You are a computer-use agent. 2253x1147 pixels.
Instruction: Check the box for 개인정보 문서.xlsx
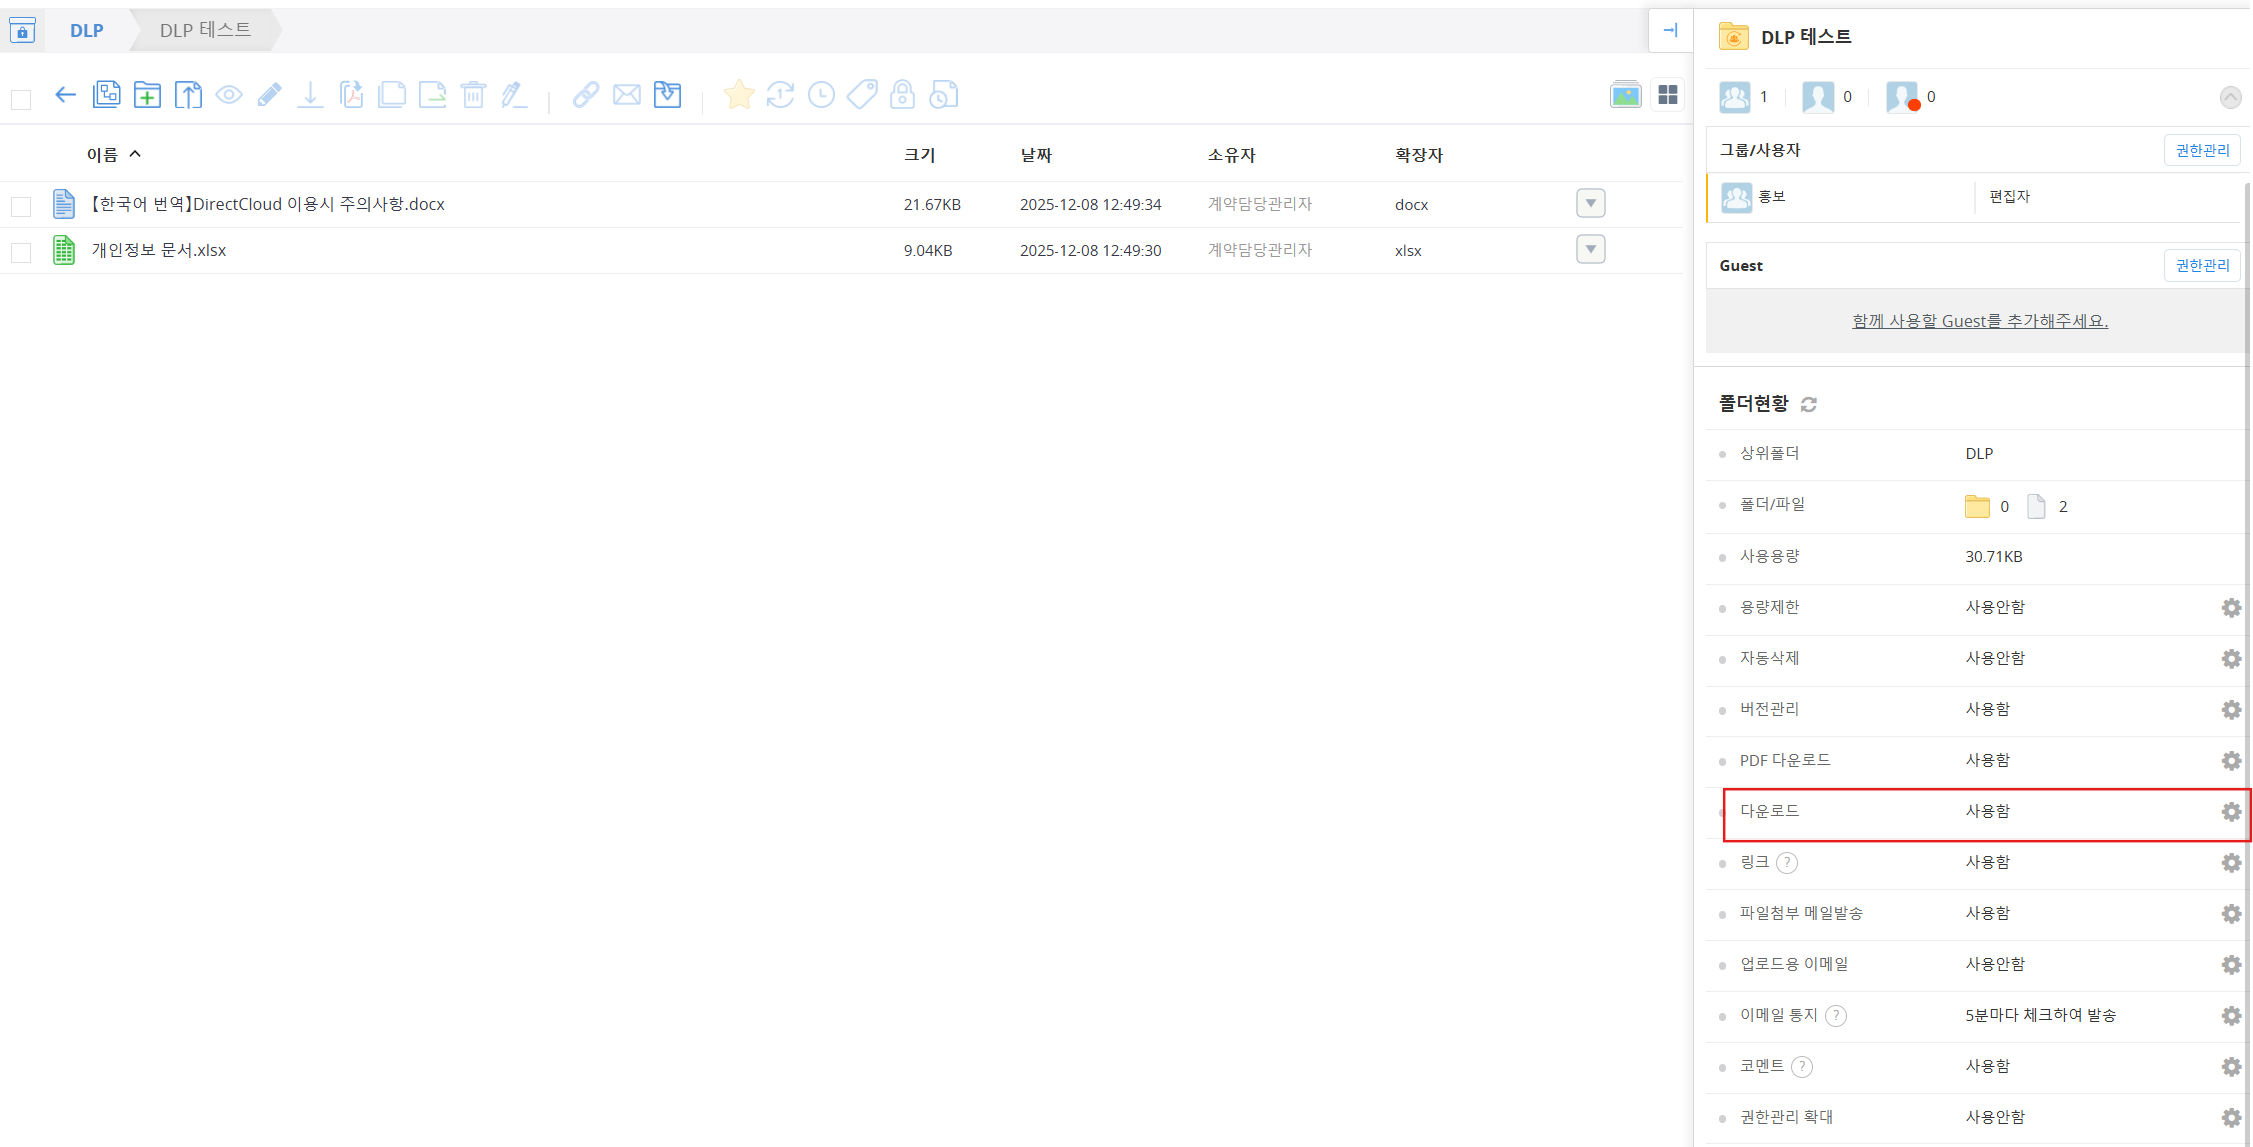(x=21, y=252)
